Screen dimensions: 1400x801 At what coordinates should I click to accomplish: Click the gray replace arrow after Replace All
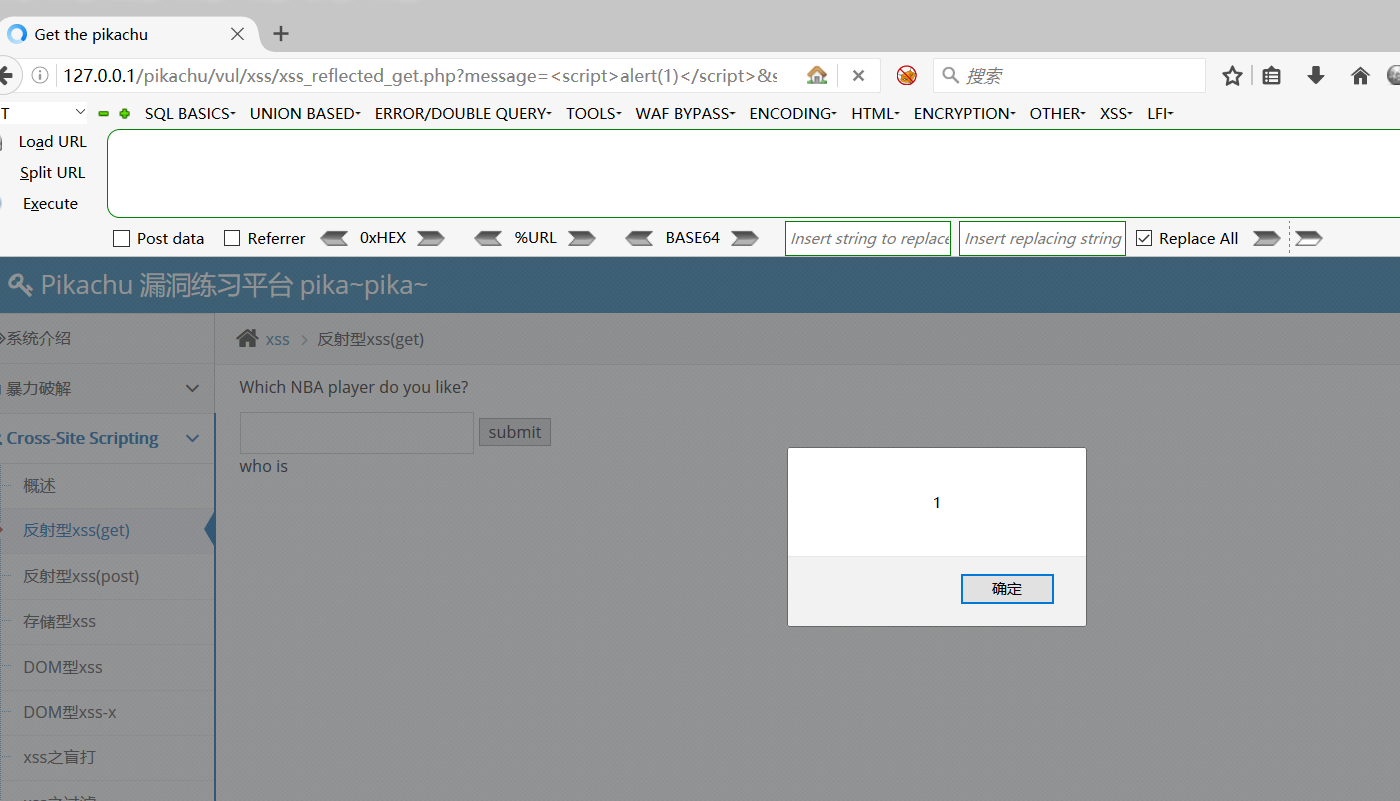(1267, 238)
